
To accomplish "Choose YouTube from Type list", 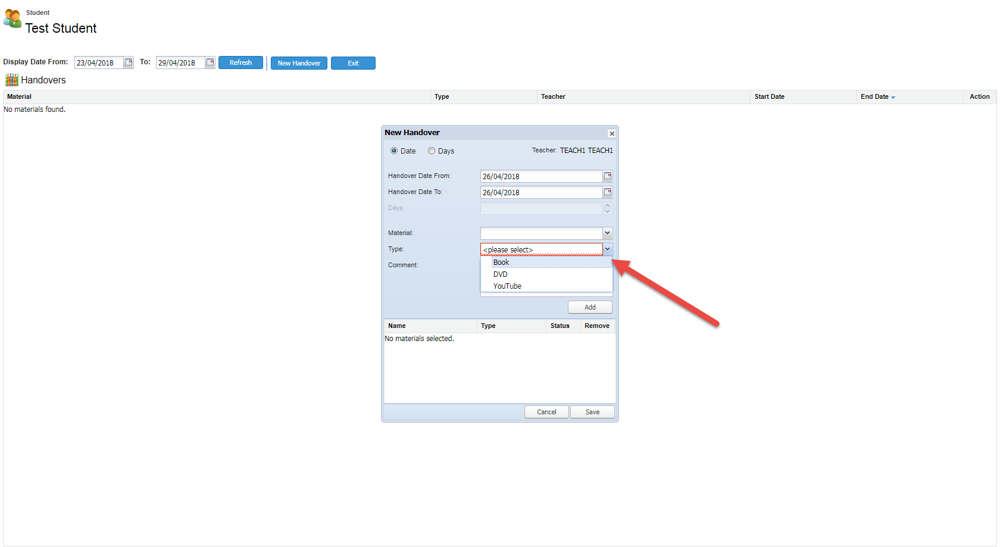I will pyautogui.click(x=507, y=286).
